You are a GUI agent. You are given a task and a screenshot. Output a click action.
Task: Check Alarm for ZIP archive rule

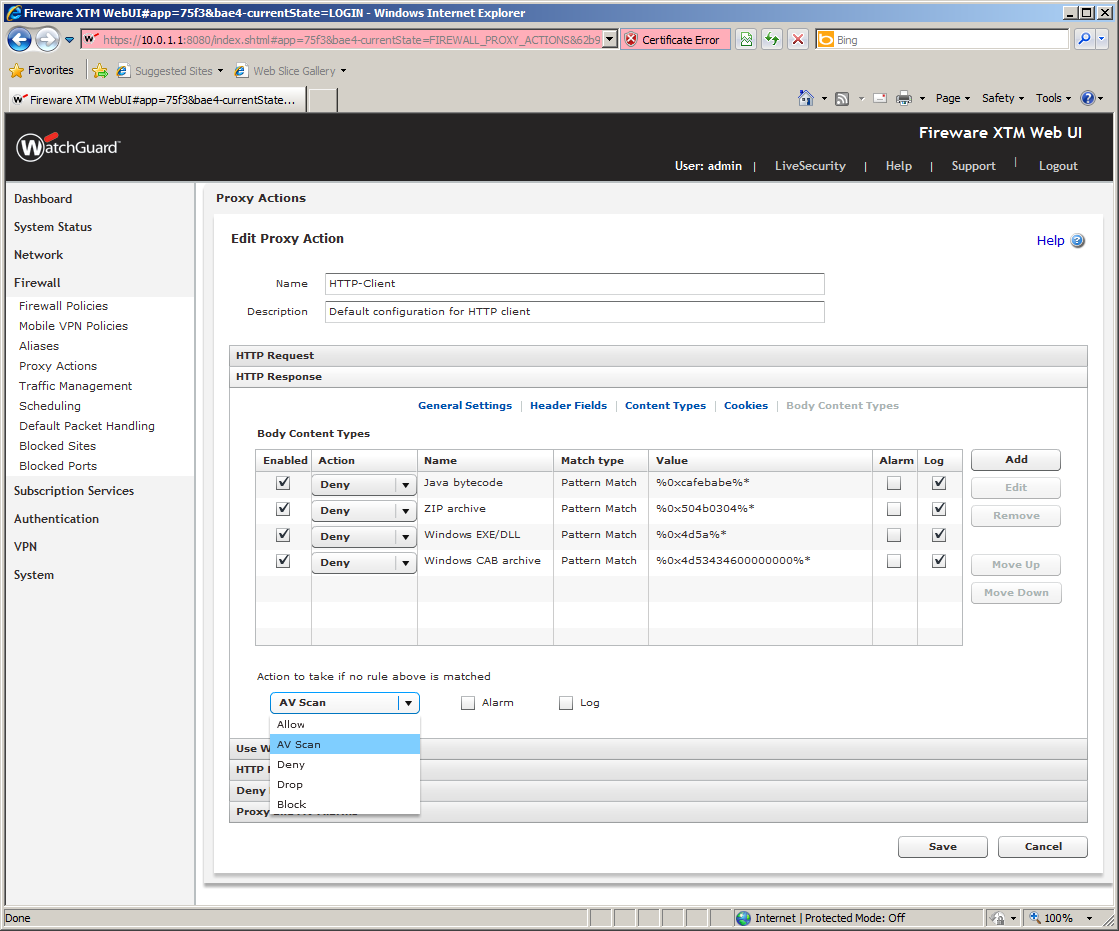(x=893, y=509)
